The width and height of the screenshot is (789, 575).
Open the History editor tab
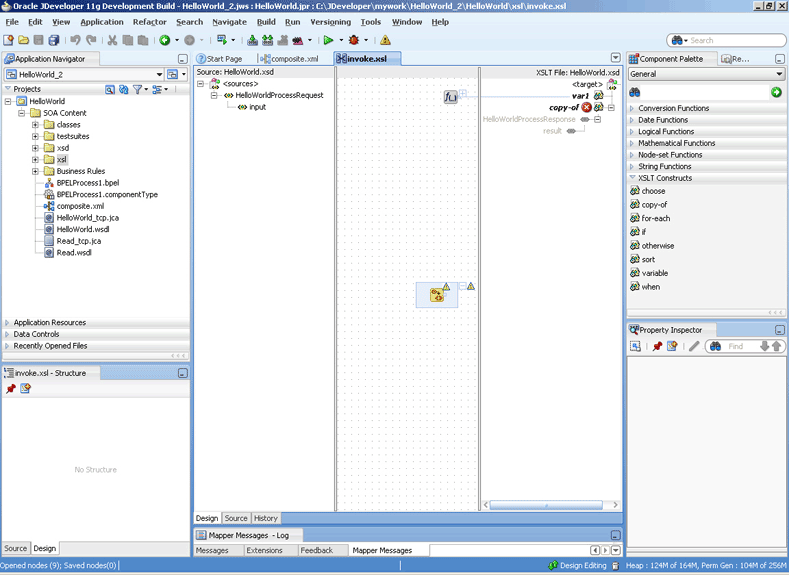[x=266, y=518]
